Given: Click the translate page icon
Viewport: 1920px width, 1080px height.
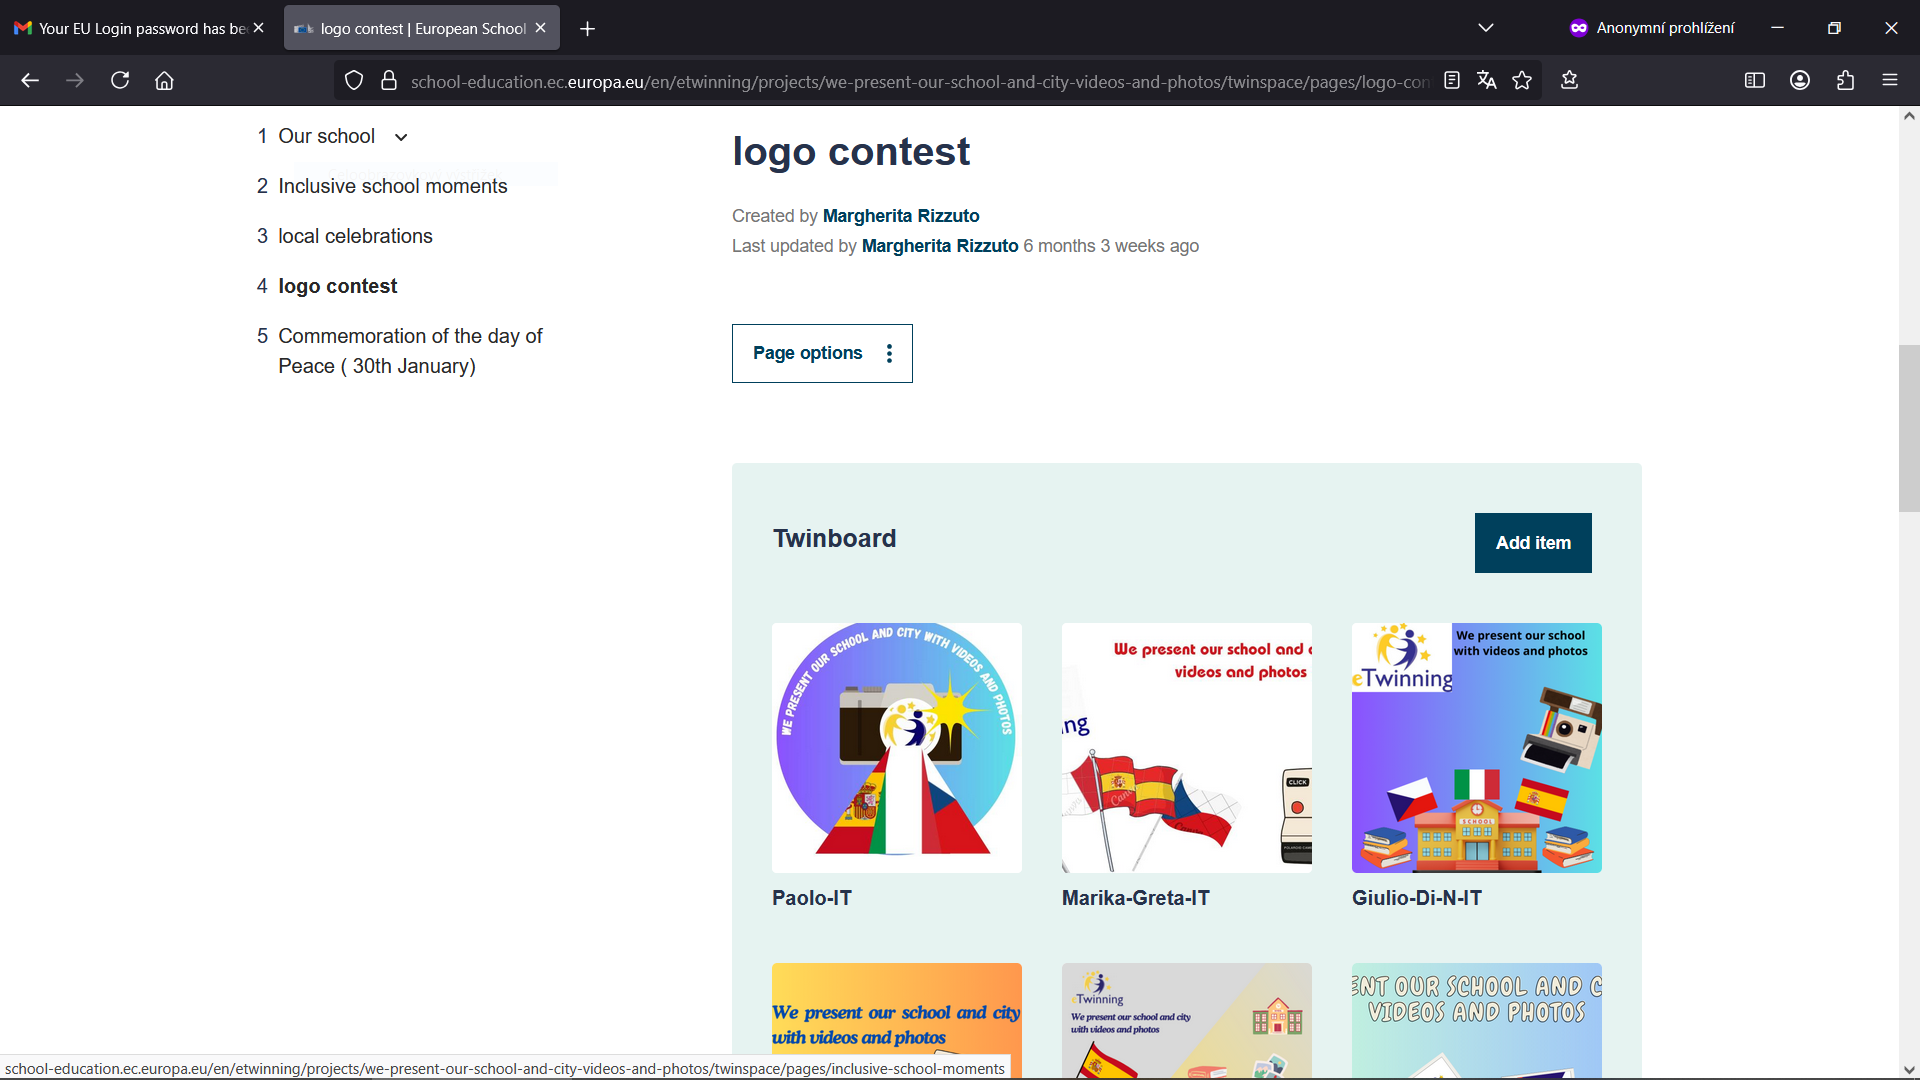Looking at the screenshot, I should 1487,81.
